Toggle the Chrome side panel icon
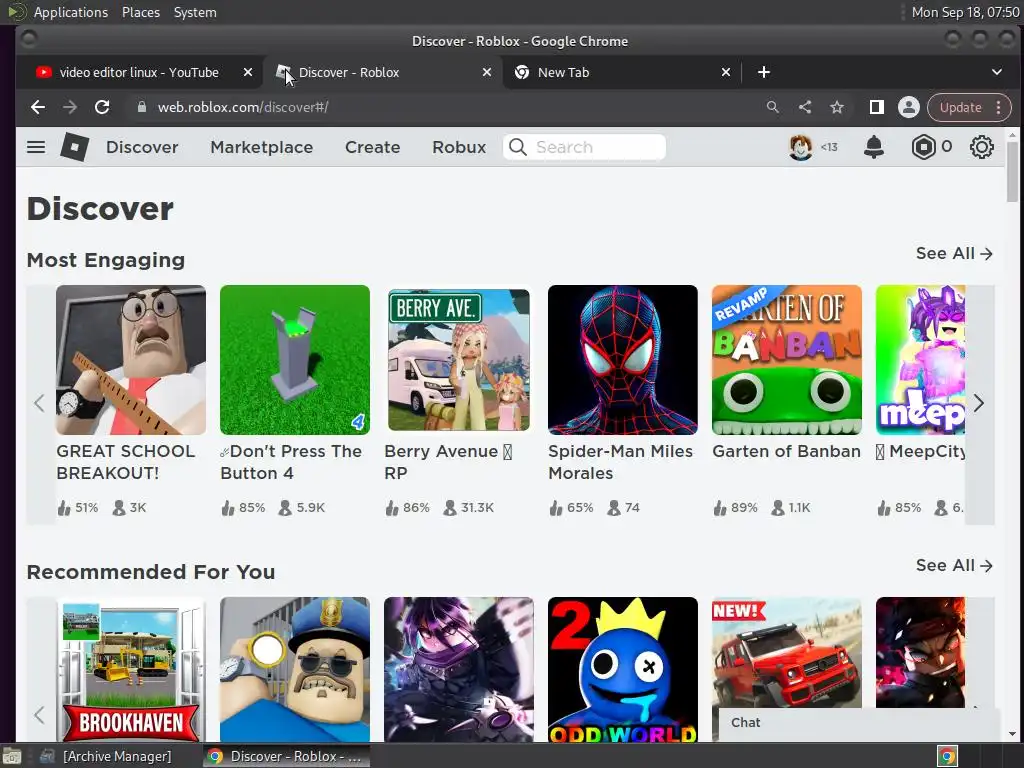This screenshot has height=768, width=1024. click(876, 107)
